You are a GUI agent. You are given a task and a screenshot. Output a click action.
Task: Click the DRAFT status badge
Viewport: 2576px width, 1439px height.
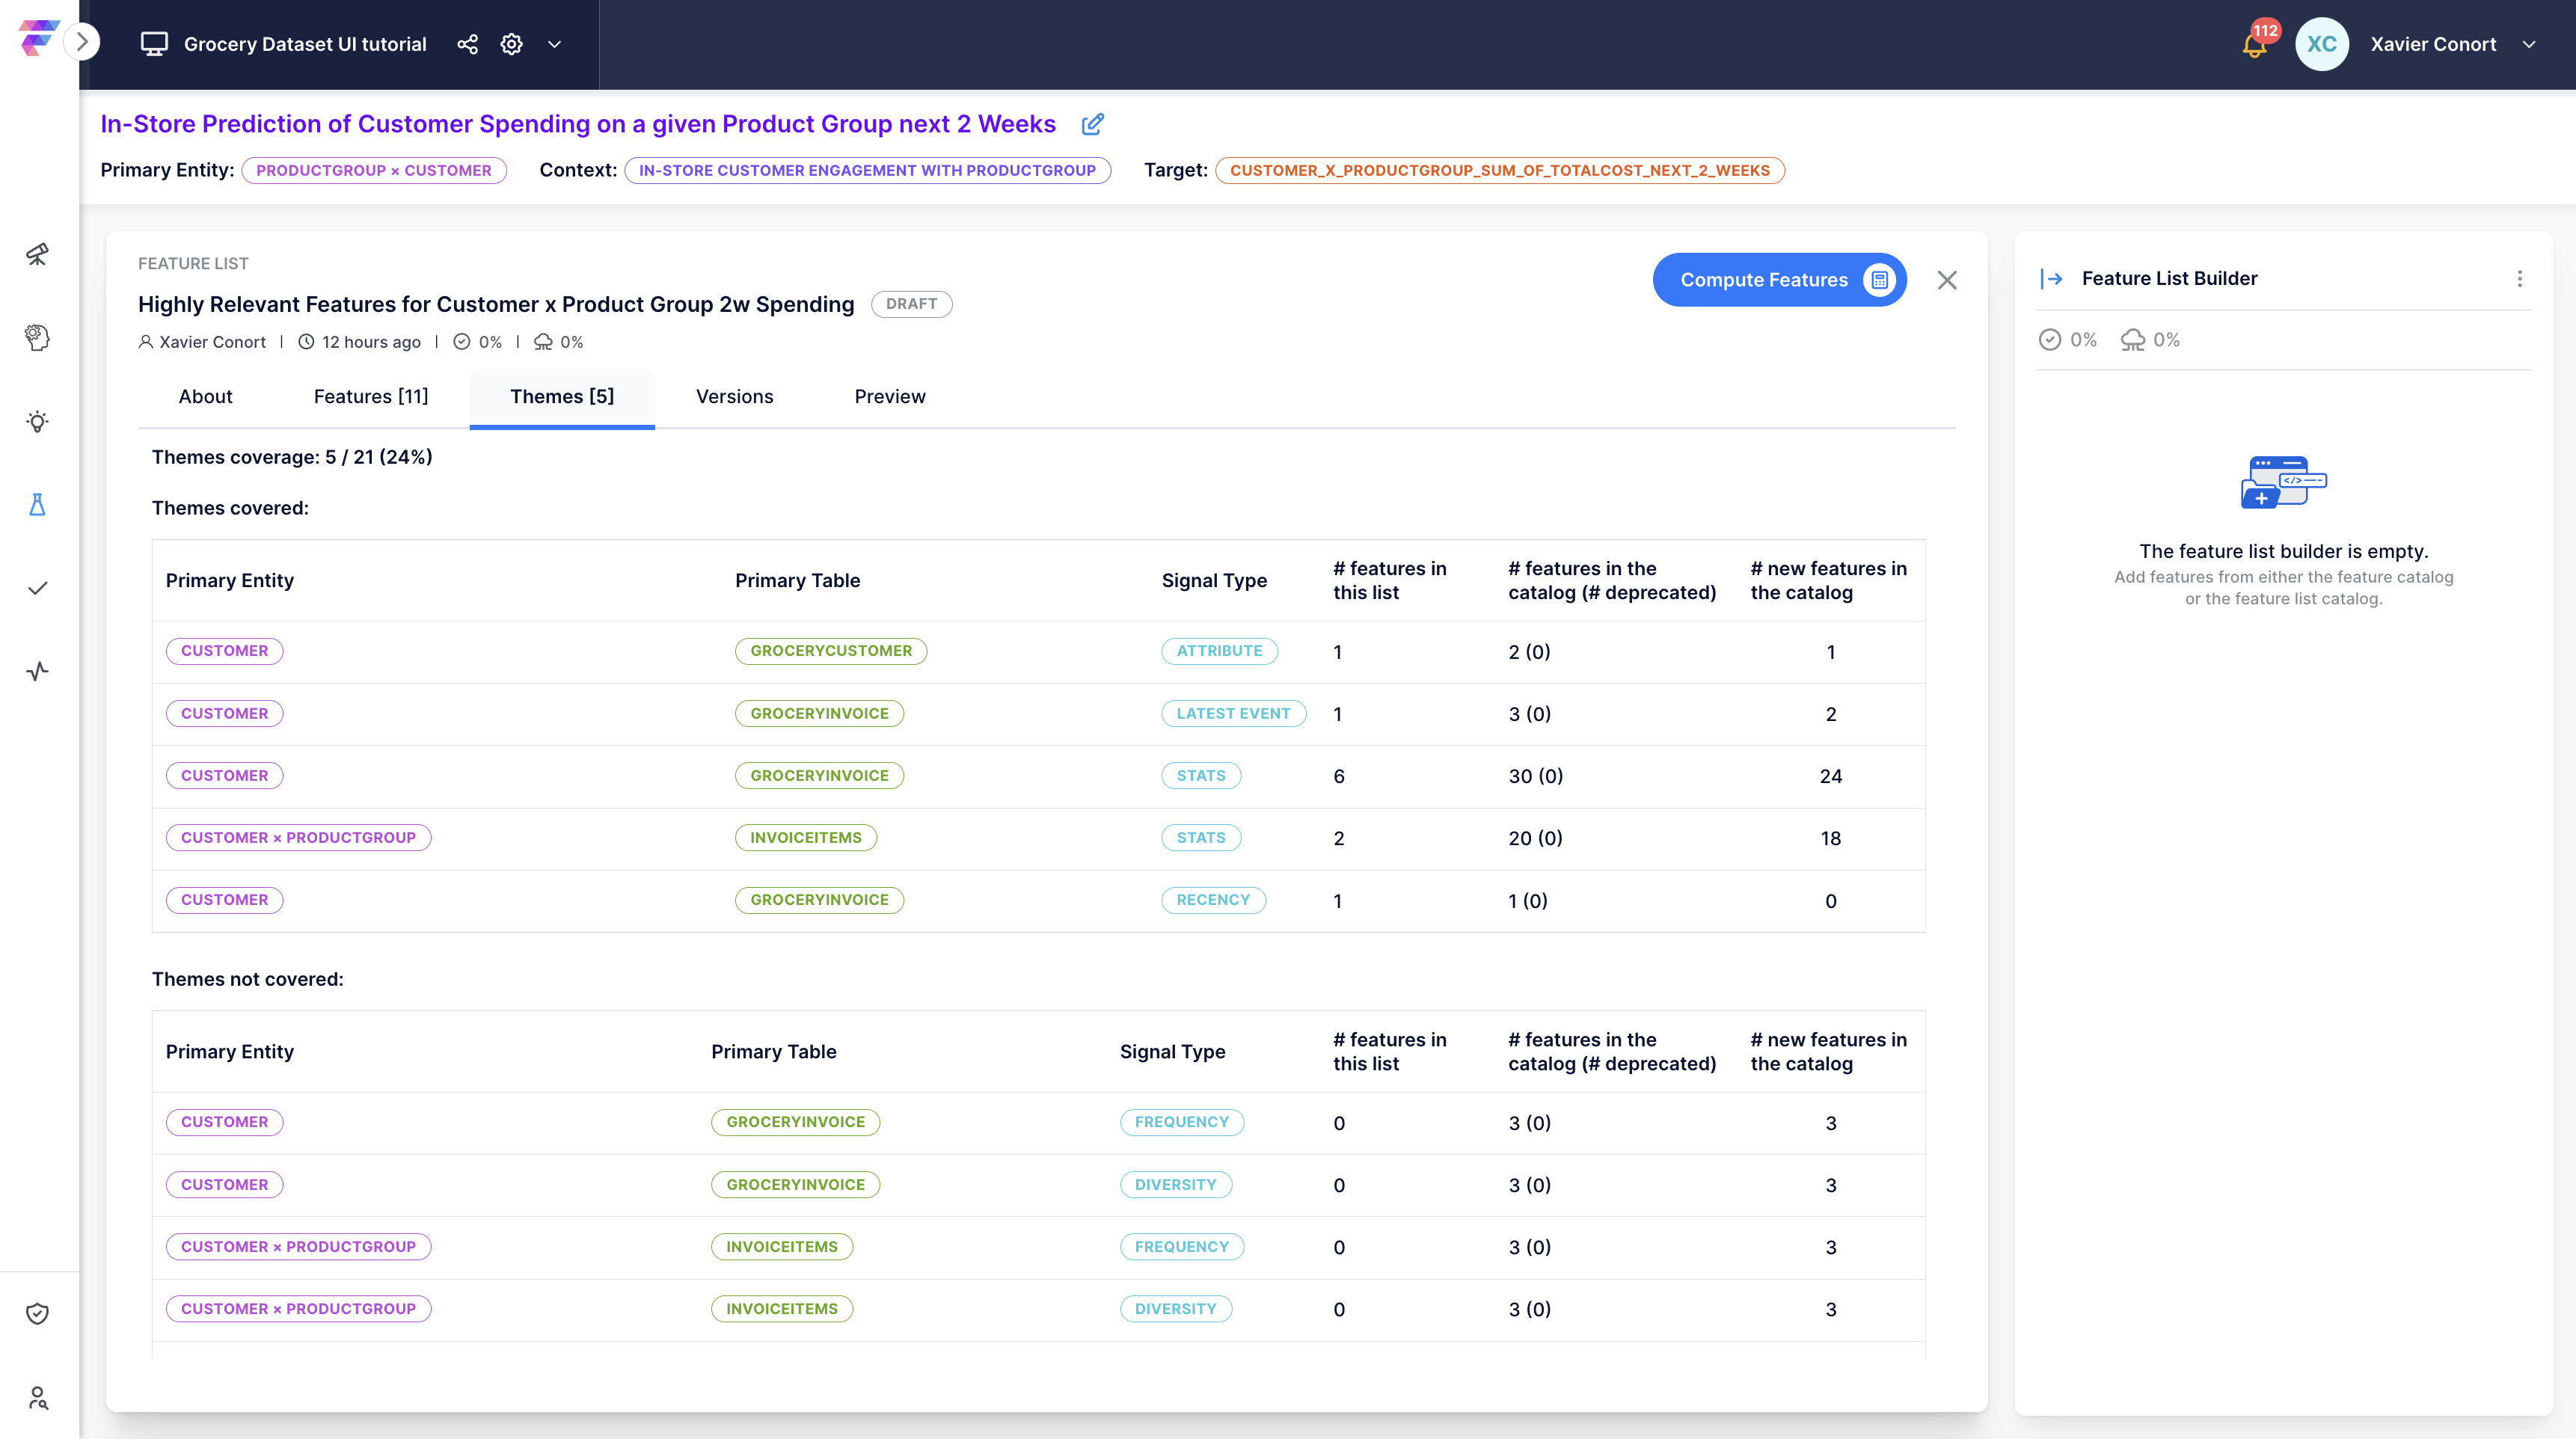pyautogui.click(x=911, y=304)
